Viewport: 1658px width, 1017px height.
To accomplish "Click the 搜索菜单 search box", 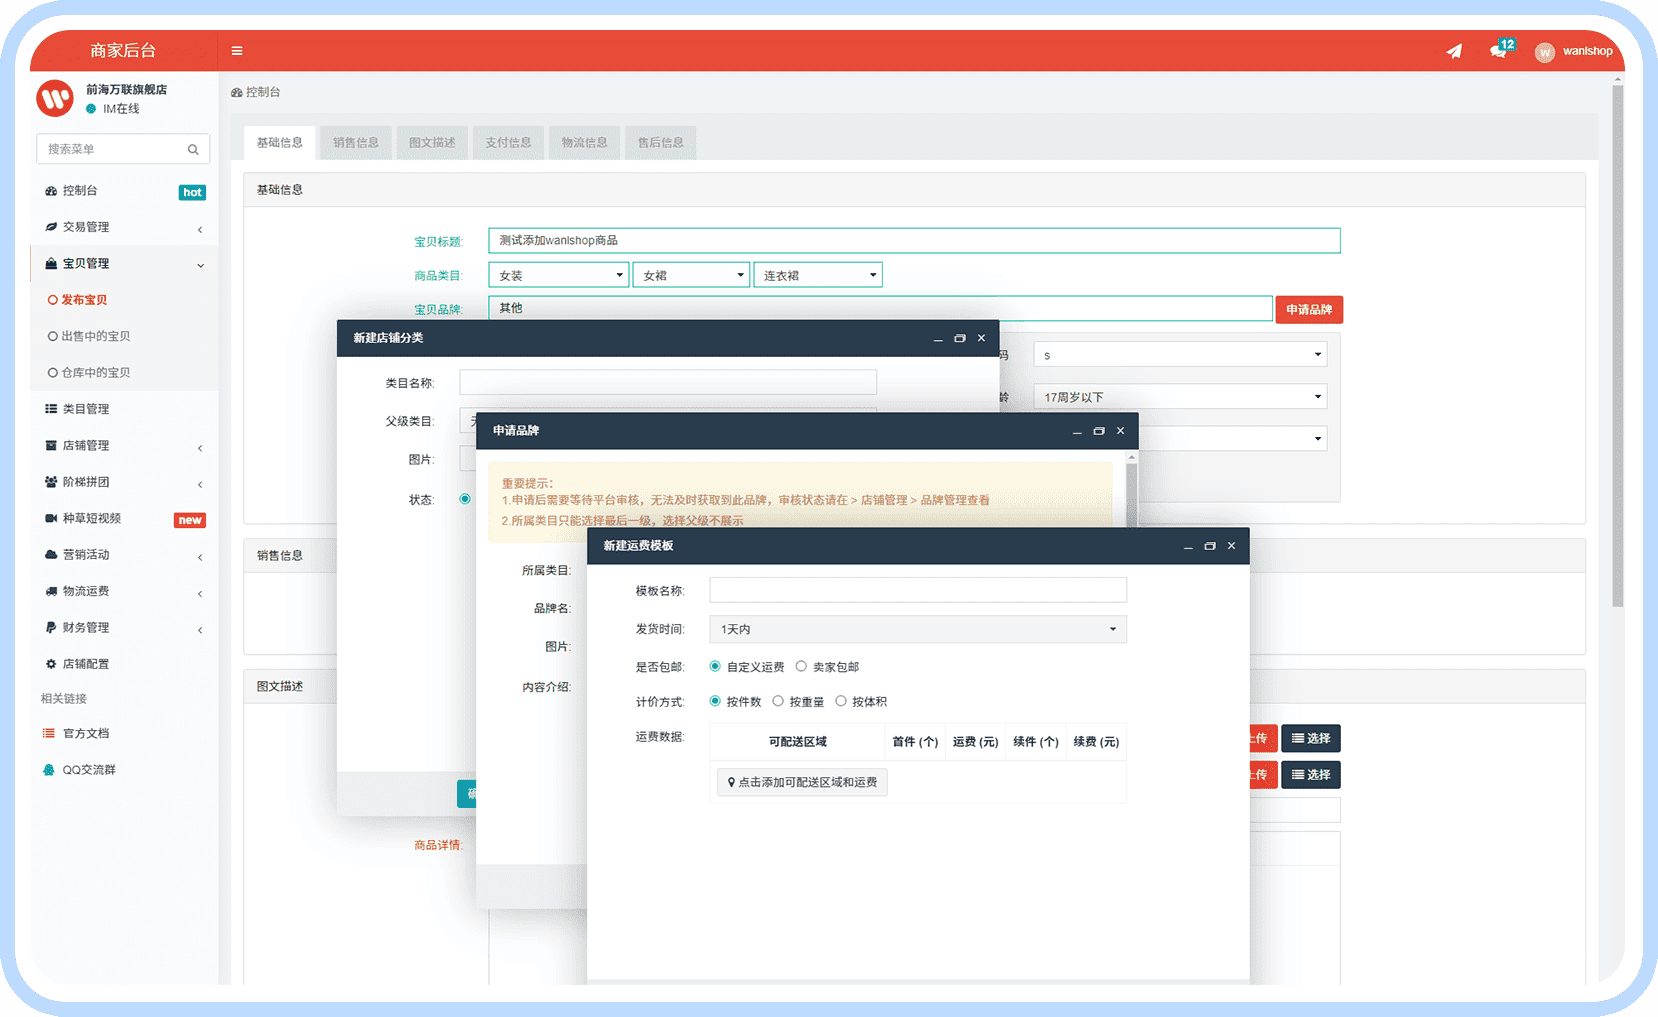I will pos(123,149).
